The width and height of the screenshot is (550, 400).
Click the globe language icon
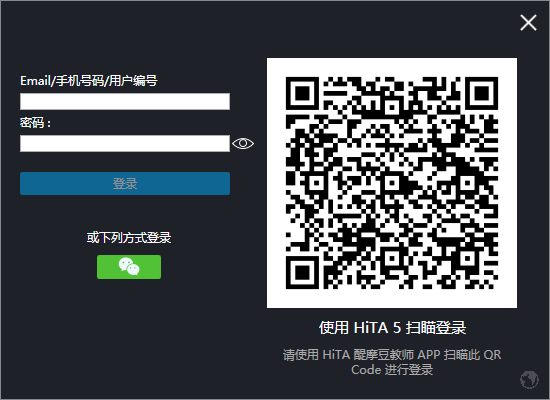coord(529,380)
